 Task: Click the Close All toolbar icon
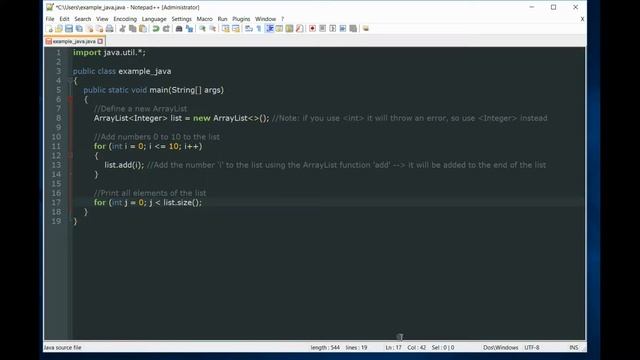pyautogui.click(x=100, y=29)
